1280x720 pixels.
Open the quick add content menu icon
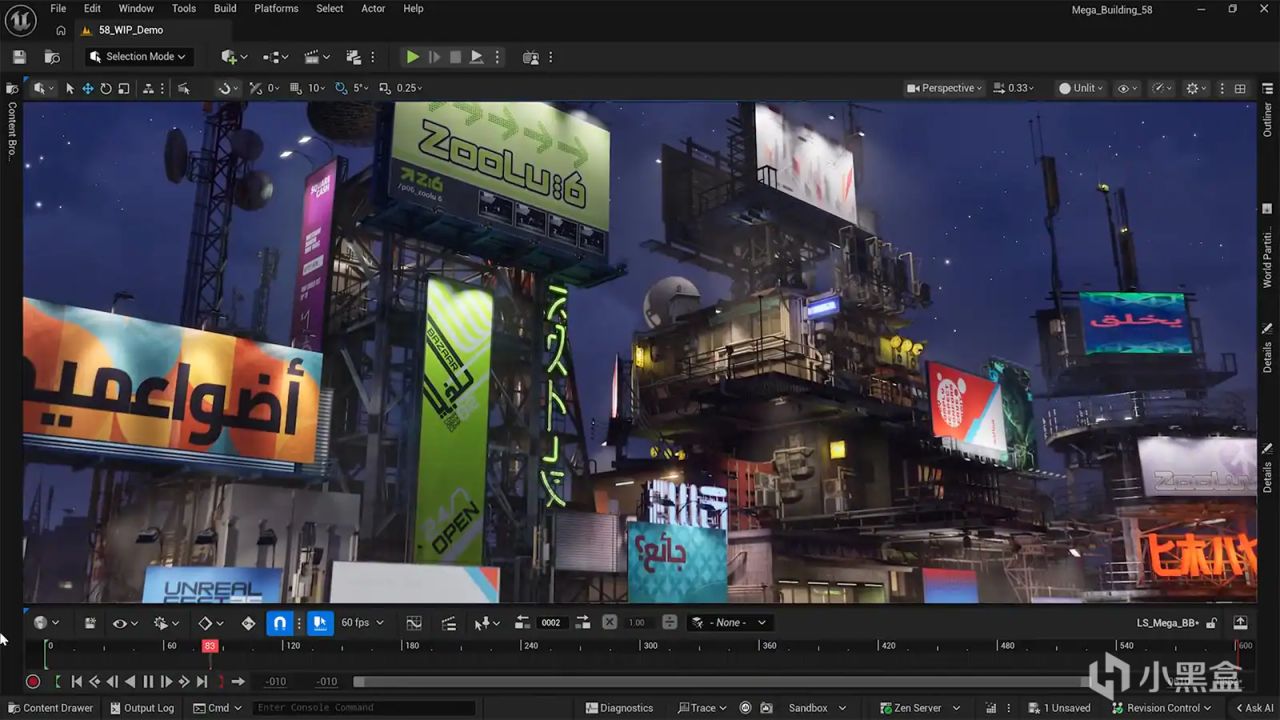pos(233,57)
